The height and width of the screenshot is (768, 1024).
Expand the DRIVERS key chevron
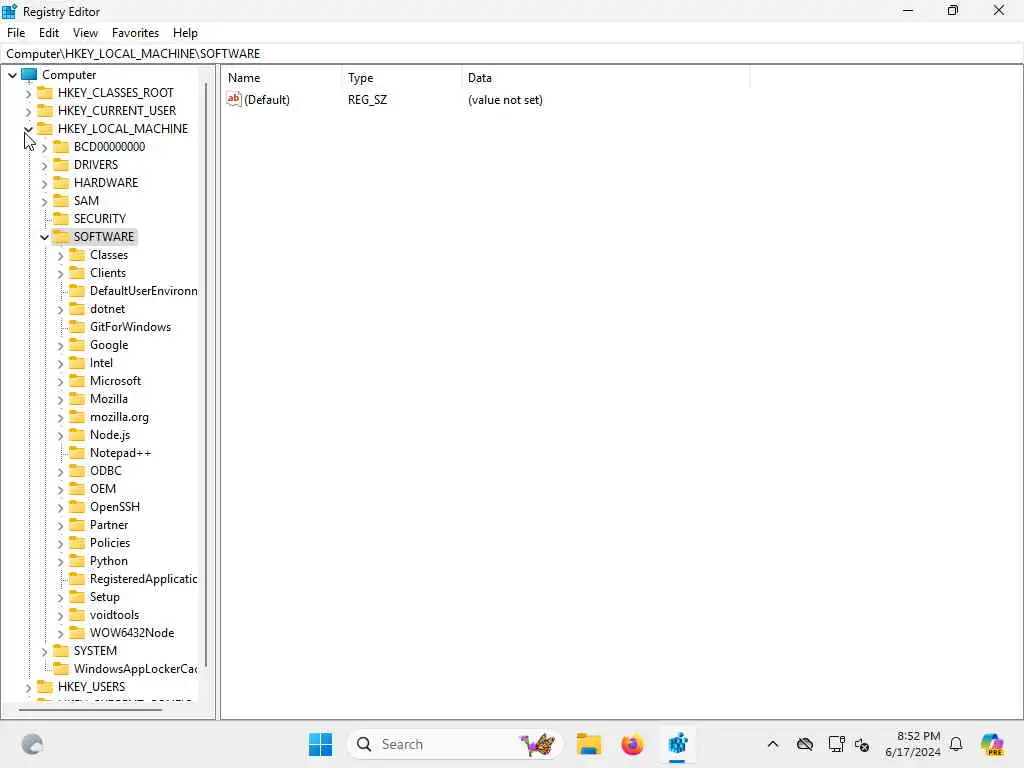point(44,165)
